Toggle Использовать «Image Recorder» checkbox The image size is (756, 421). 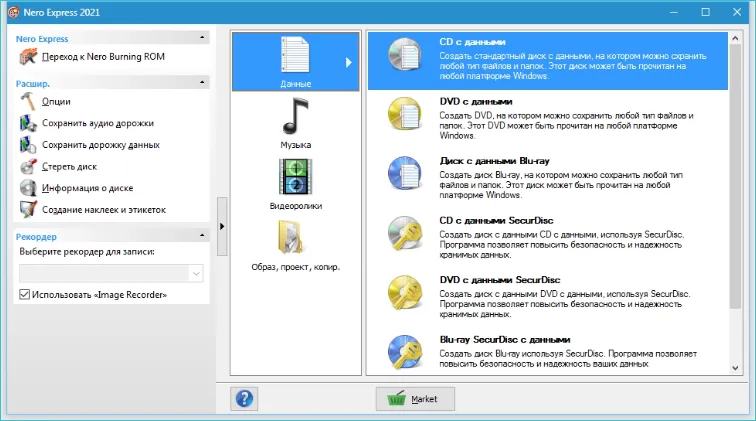(x=25, y=295)
